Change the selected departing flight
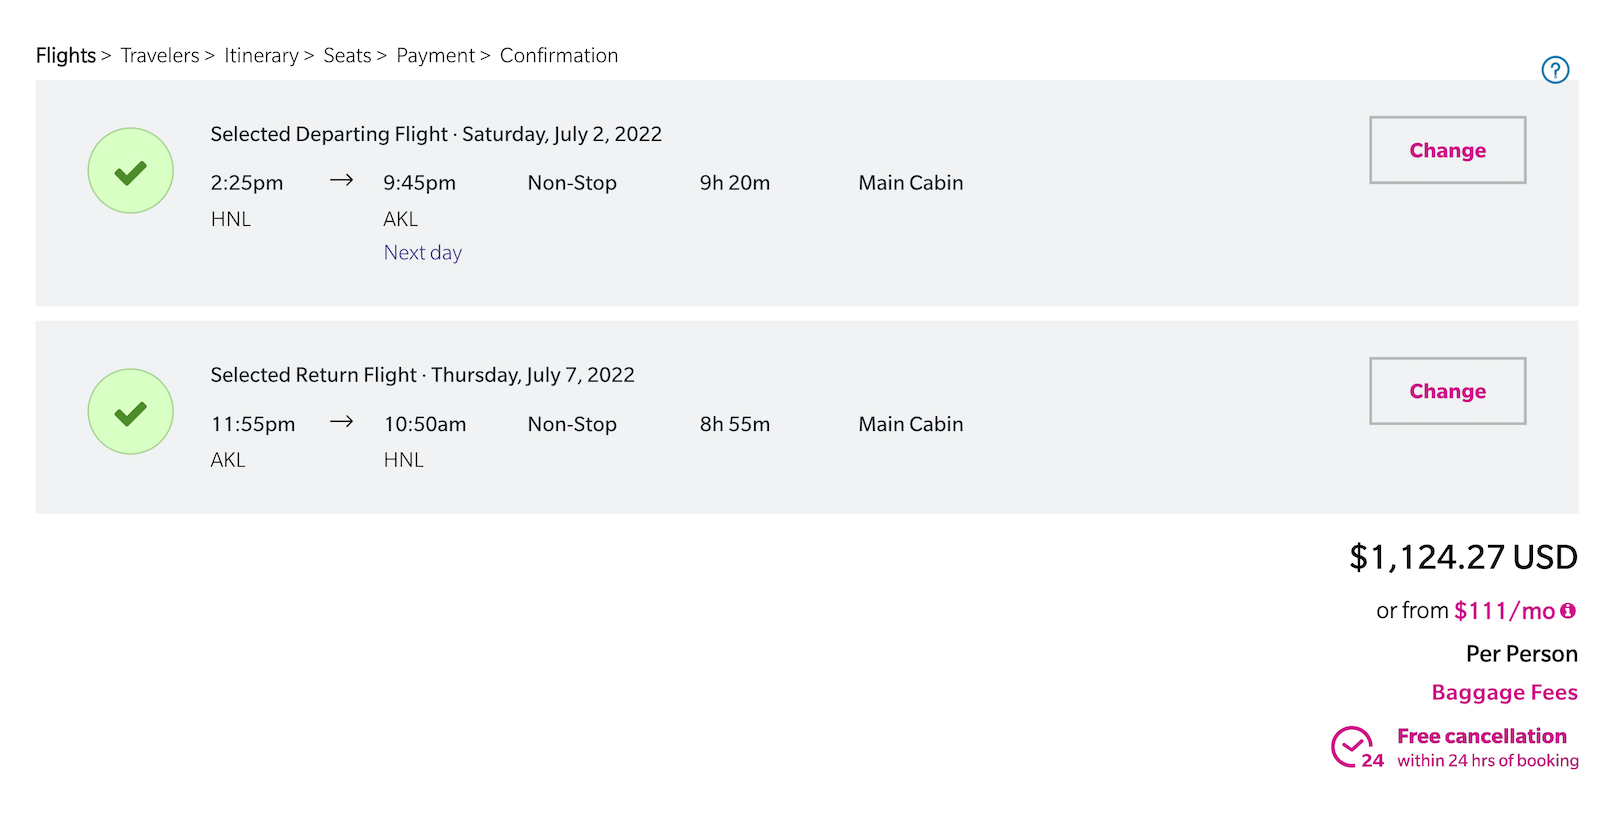Image resolution: width=1600 pixels, height=825 pixels. point(1447,150)
